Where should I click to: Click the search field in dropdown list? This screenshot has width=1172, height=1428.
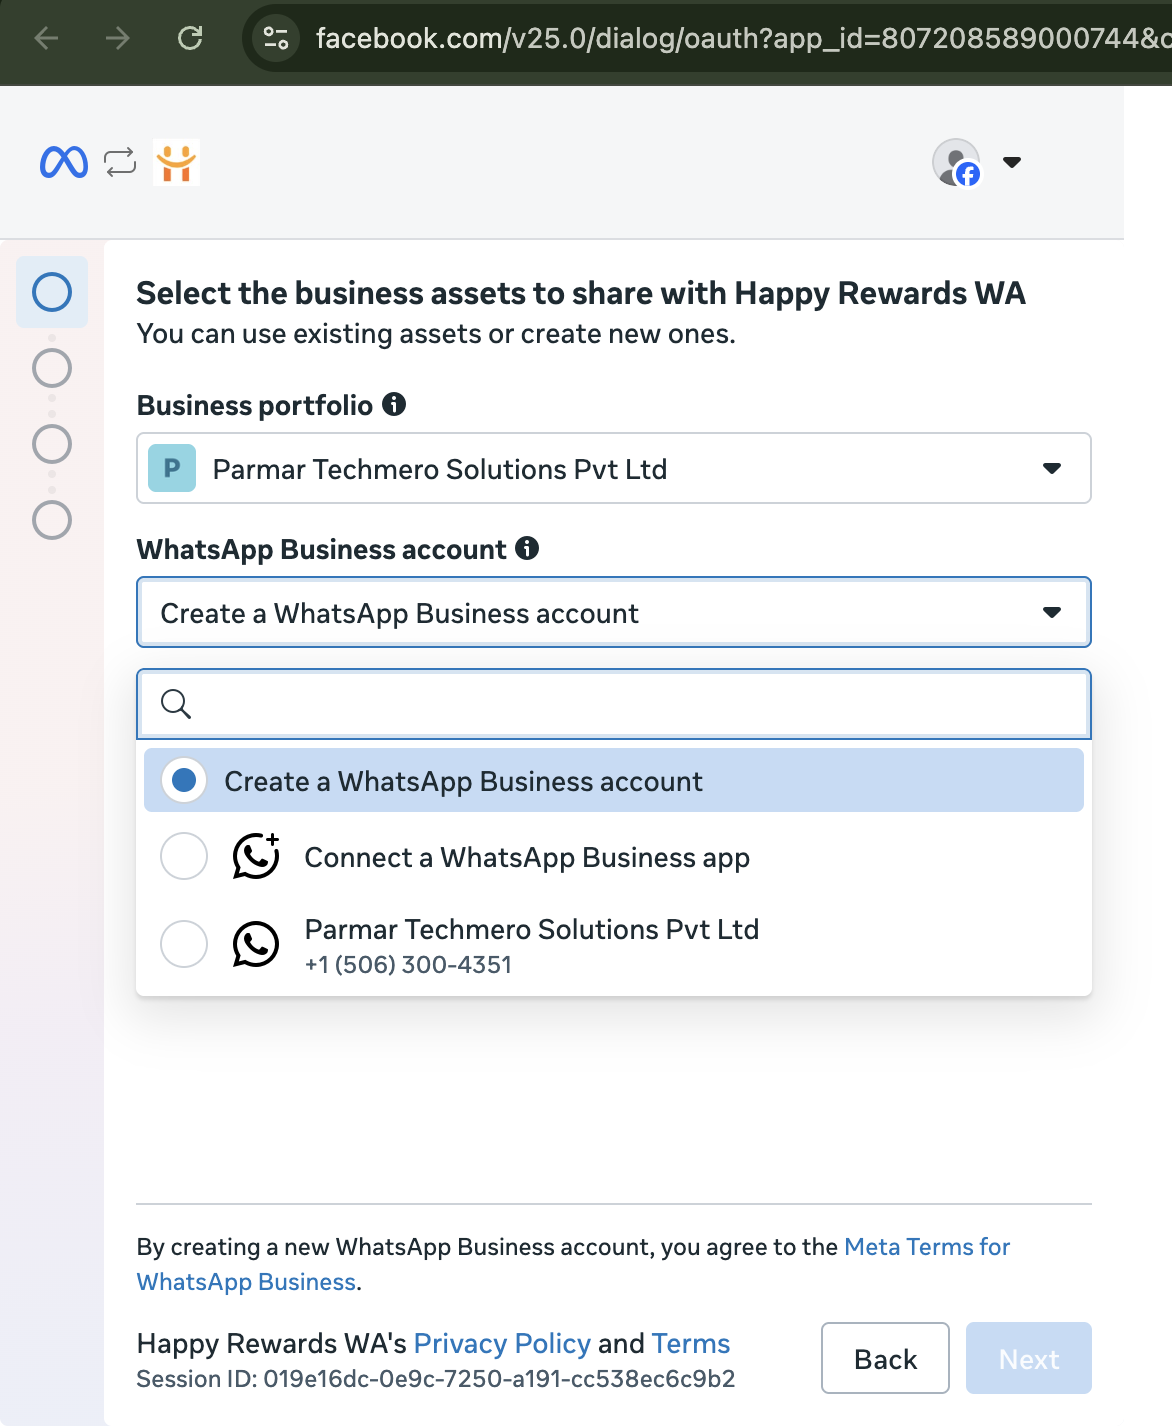pyautogui.click(x=614, y=704)
